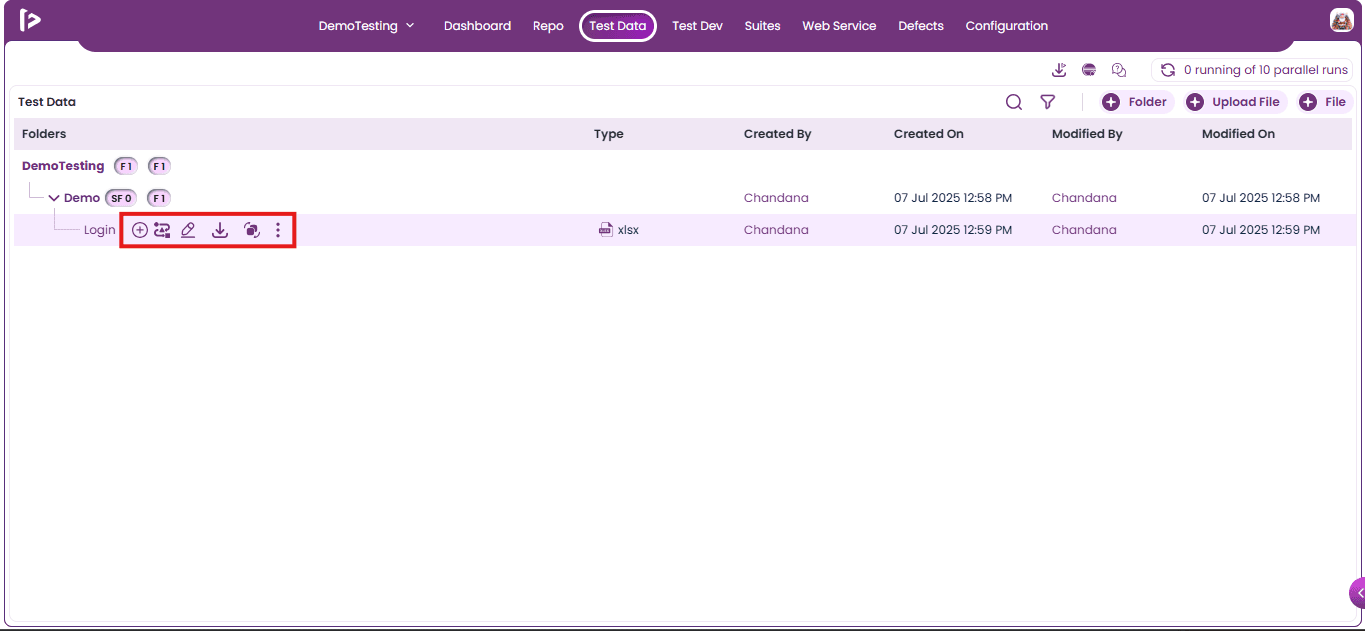Viewport: 1365px width, 631px height.
Task: Download the Login file using its row icon
Action: point(220,230)
